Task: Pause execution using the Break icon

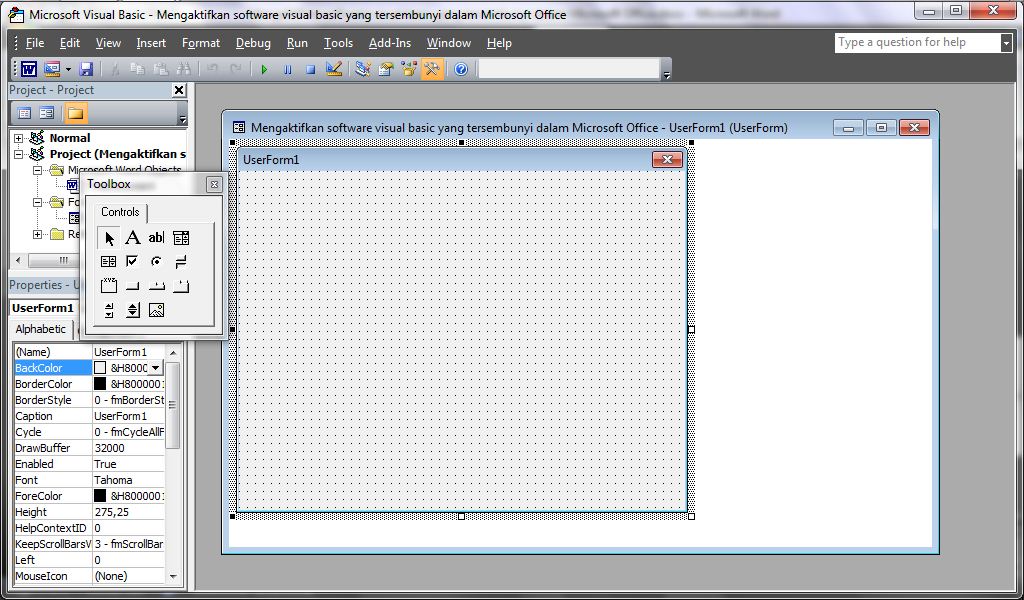Action: [x=288, y=68]
